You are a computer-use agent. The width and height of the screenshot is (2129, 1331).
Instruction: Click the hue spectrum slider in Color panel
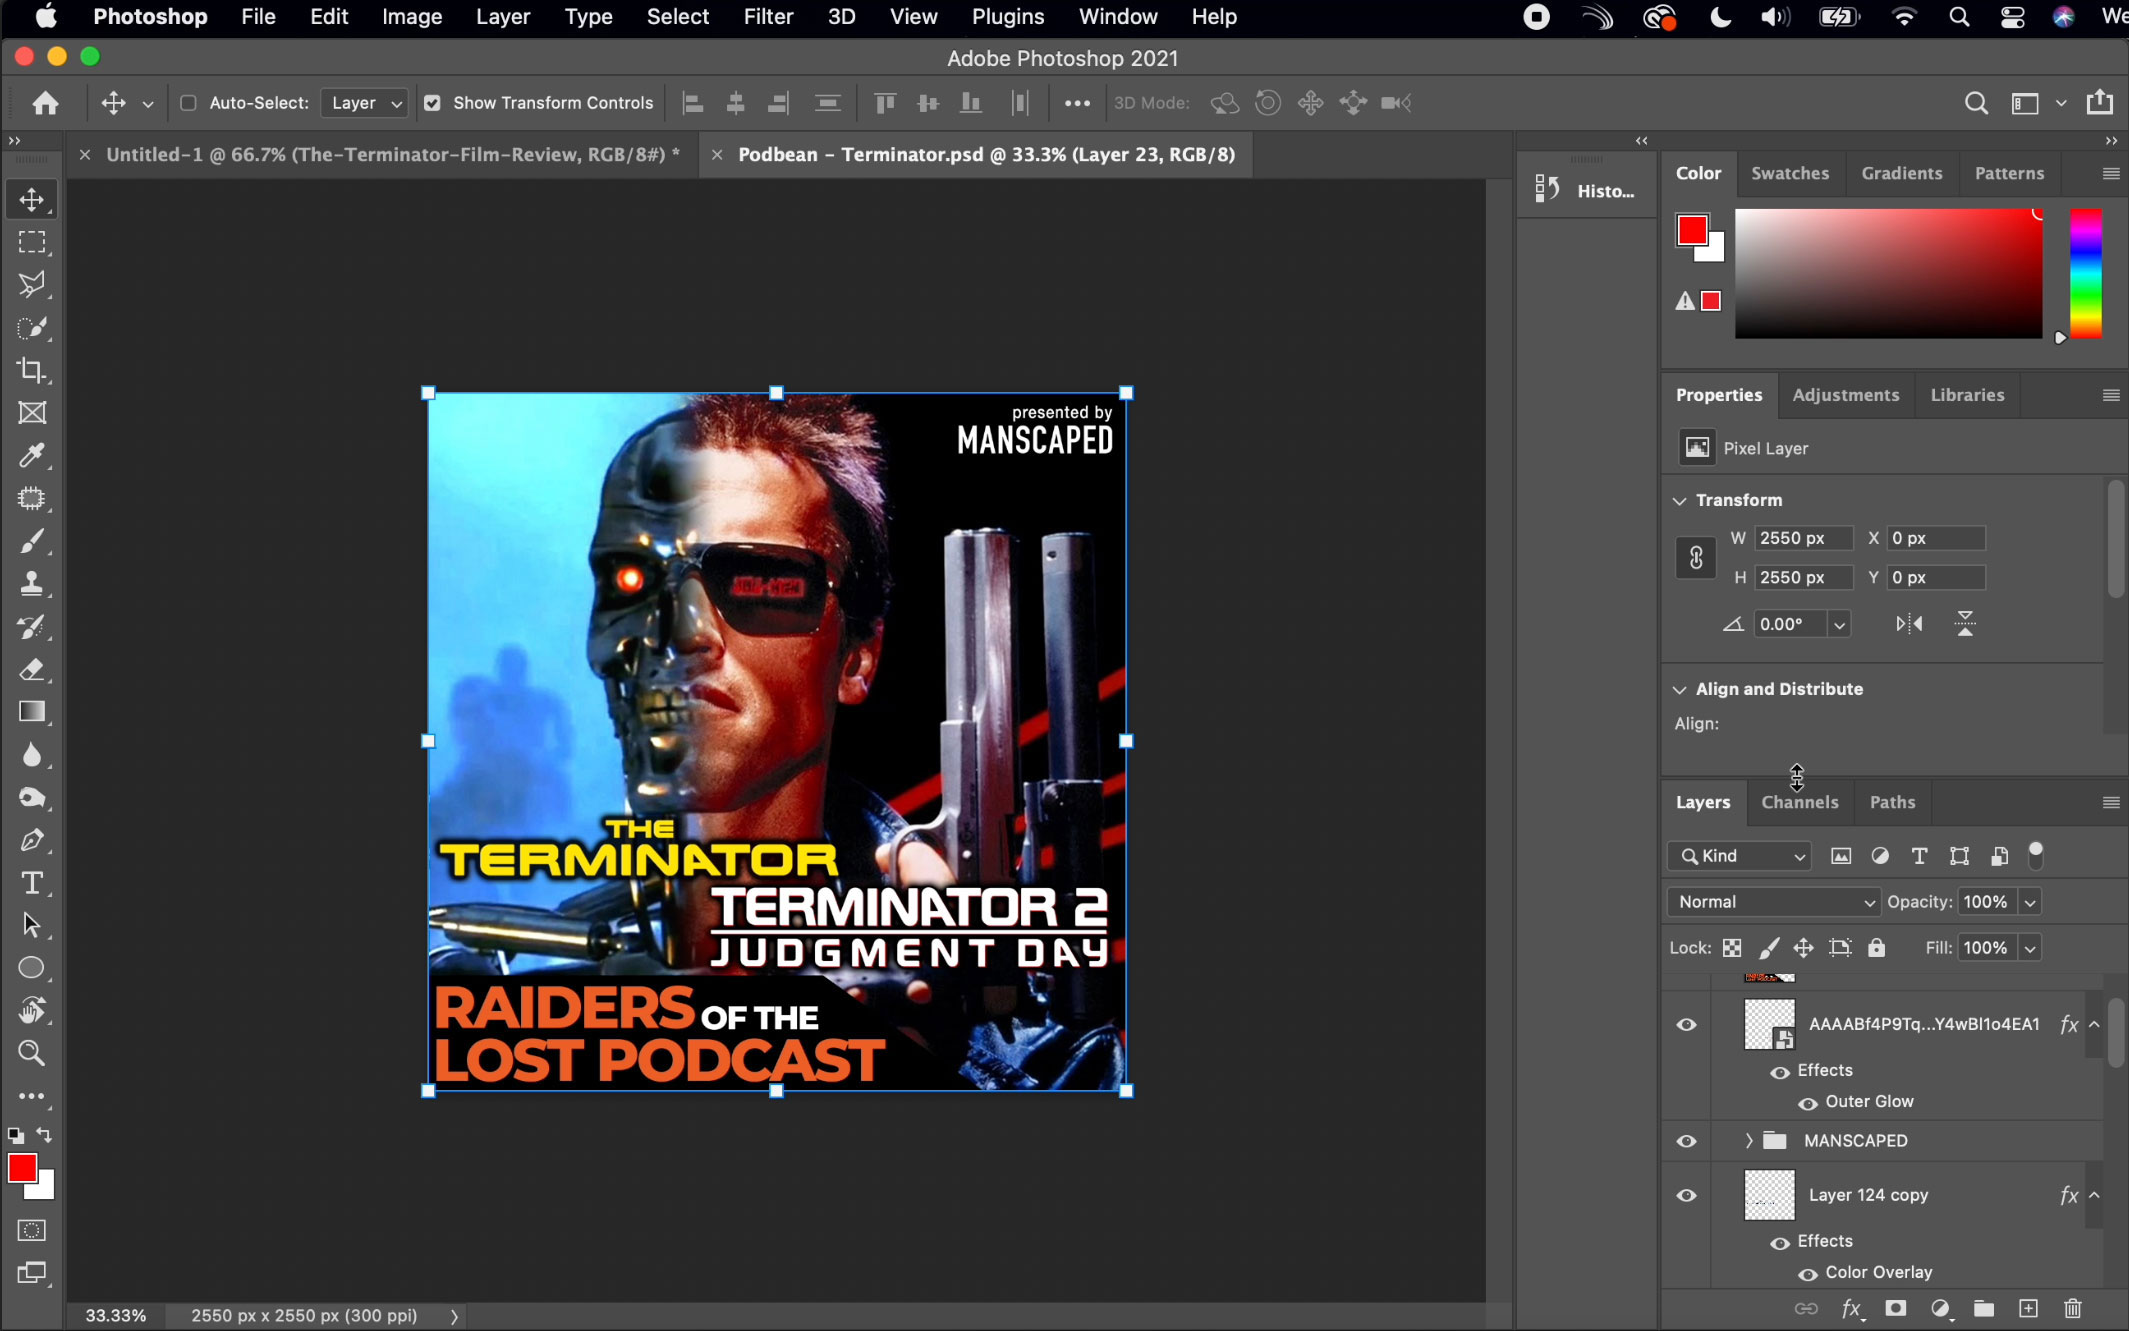2085,273
